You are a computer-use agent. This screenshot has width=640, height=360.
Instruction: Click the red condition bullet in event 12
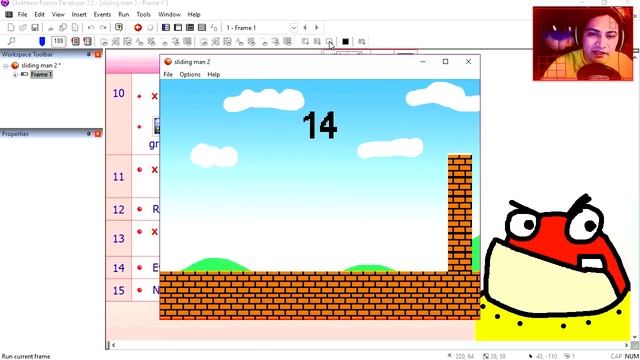pos(140,209)
